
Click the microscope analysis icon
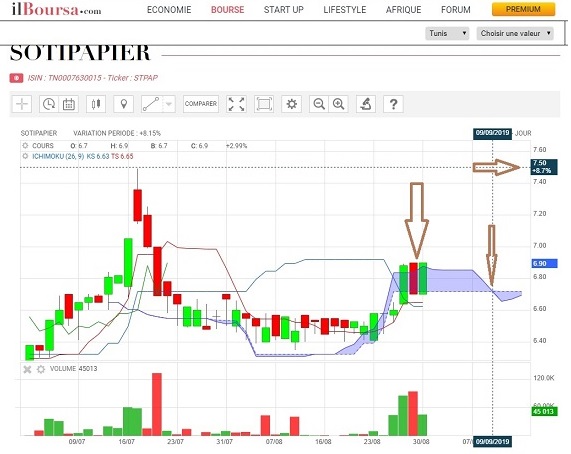366,104
